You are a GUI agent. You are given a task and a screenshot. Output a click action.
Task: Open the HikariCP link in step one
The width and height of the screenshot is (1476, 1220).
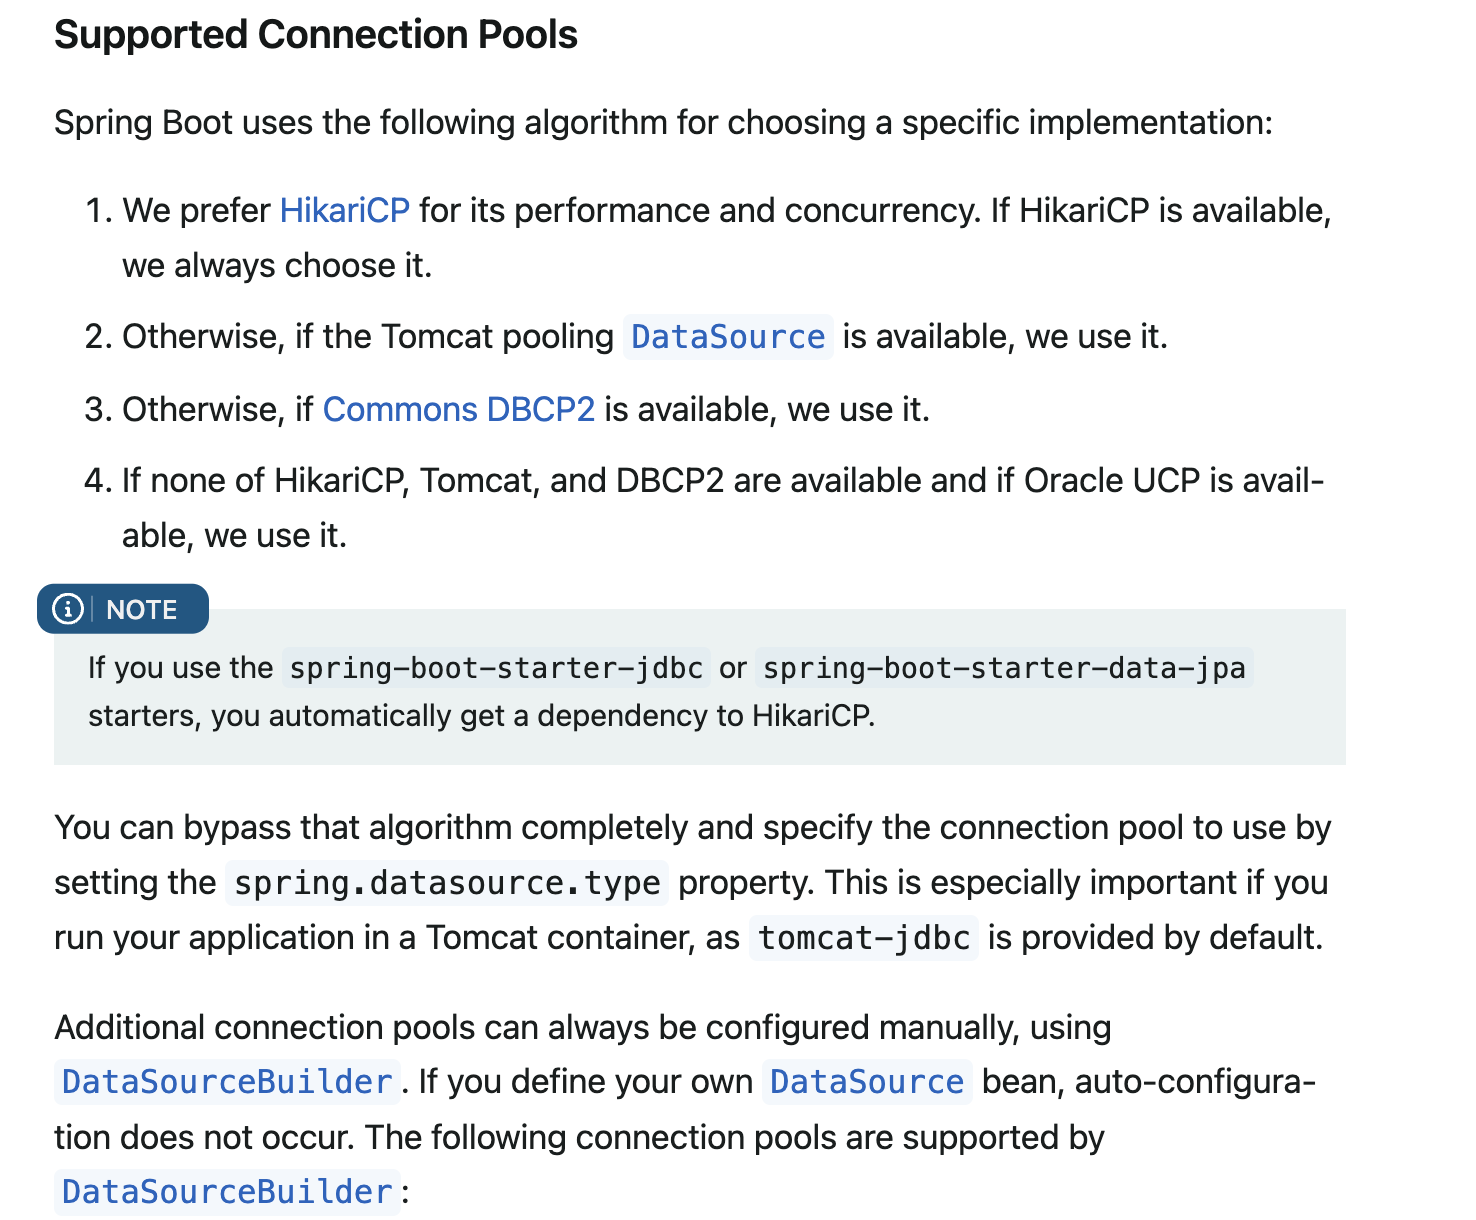click(x=344, y=211)
